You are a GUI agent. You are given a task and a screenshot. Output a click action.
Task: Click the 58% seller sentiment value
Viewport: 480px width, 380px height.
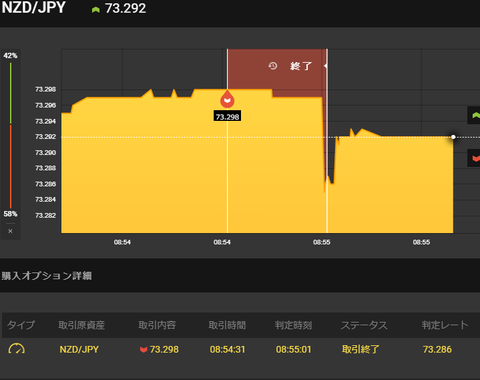(10, 214)
